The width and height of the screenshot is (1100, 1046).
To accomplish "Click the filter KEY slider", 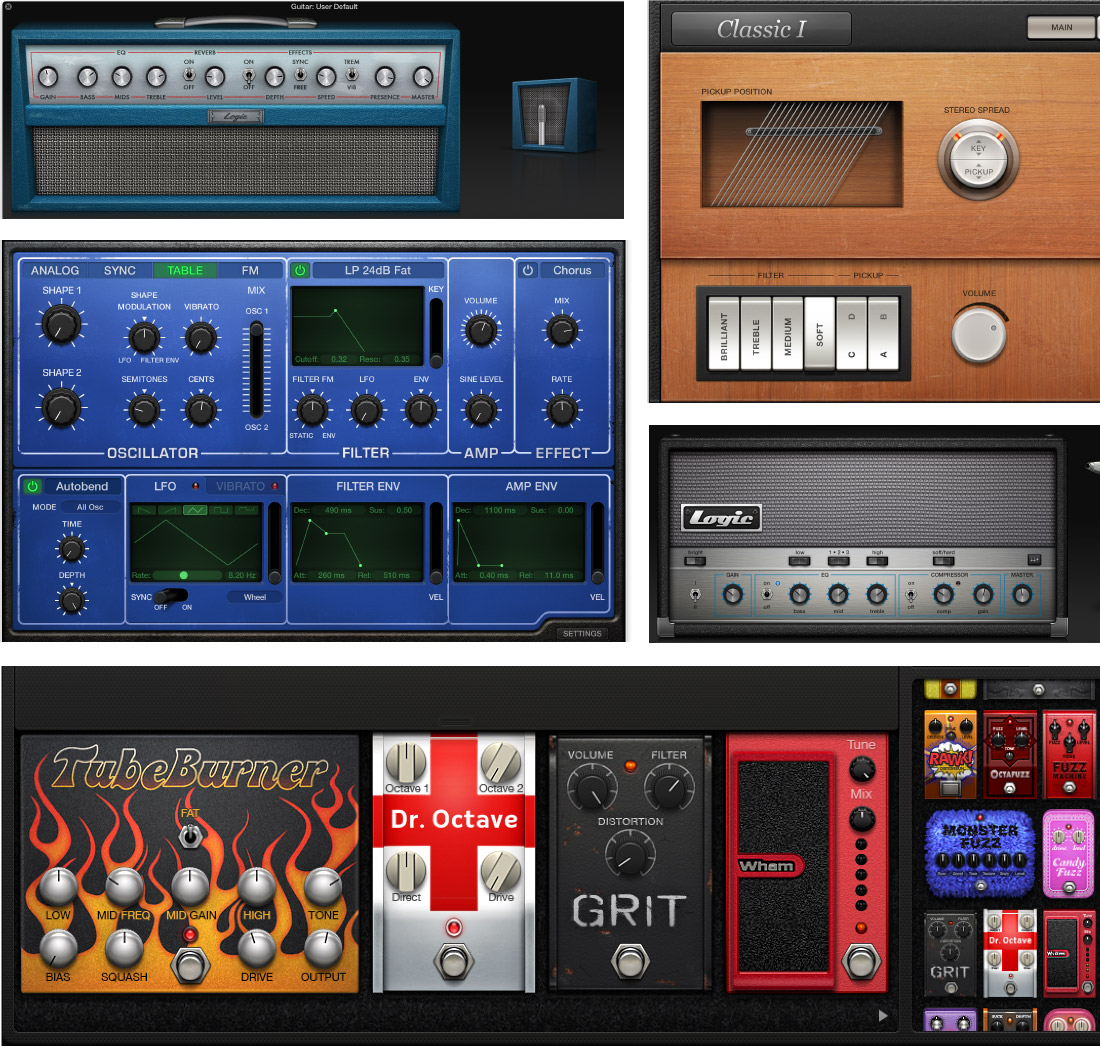I will (x=436, y=332).
